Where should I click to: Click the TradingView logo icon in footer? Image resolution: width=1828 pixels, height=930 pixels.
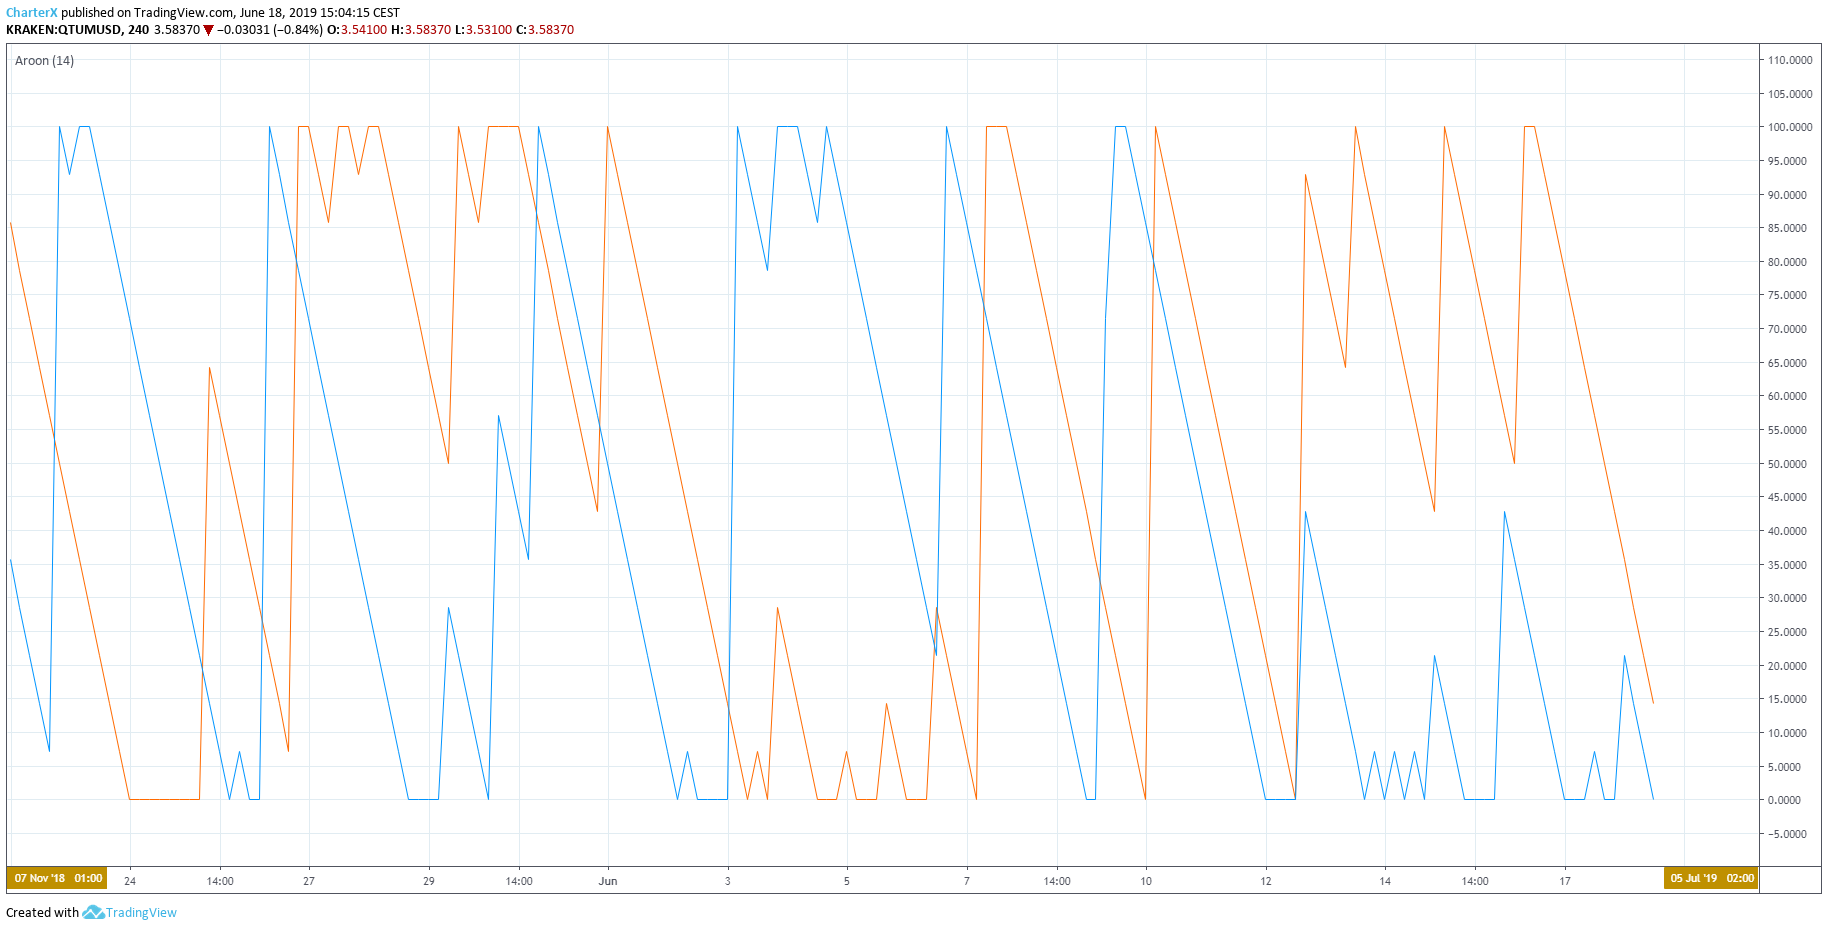93,912
